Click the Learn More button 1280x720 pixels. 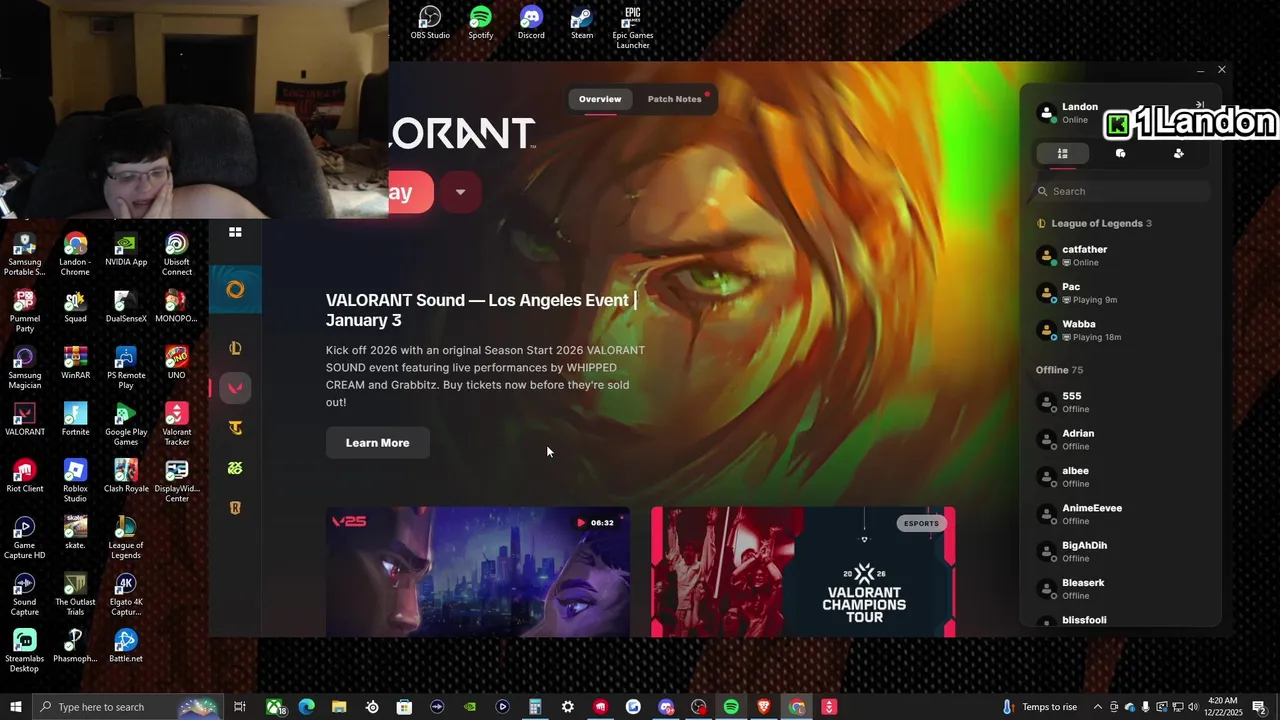[377, 443]
